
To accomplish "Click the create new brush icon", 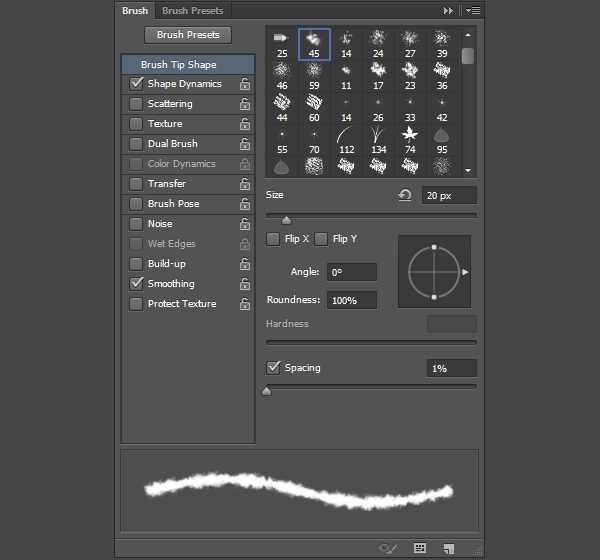I will 449,548.
